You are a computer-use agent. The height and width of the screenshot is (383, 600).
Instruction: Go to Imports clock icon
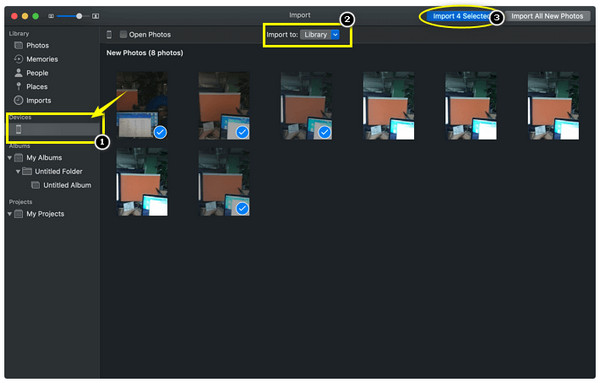(x=18, y=100)
